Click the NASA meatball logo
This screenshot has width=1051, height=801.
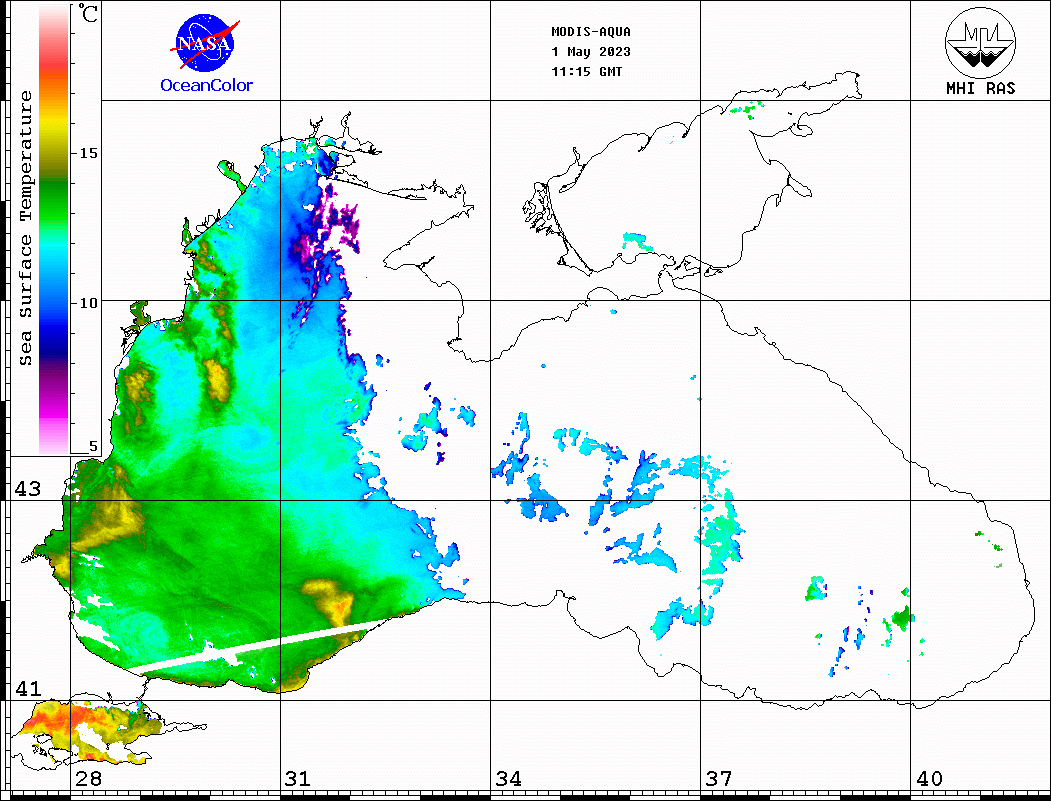[x=204, y=44]
